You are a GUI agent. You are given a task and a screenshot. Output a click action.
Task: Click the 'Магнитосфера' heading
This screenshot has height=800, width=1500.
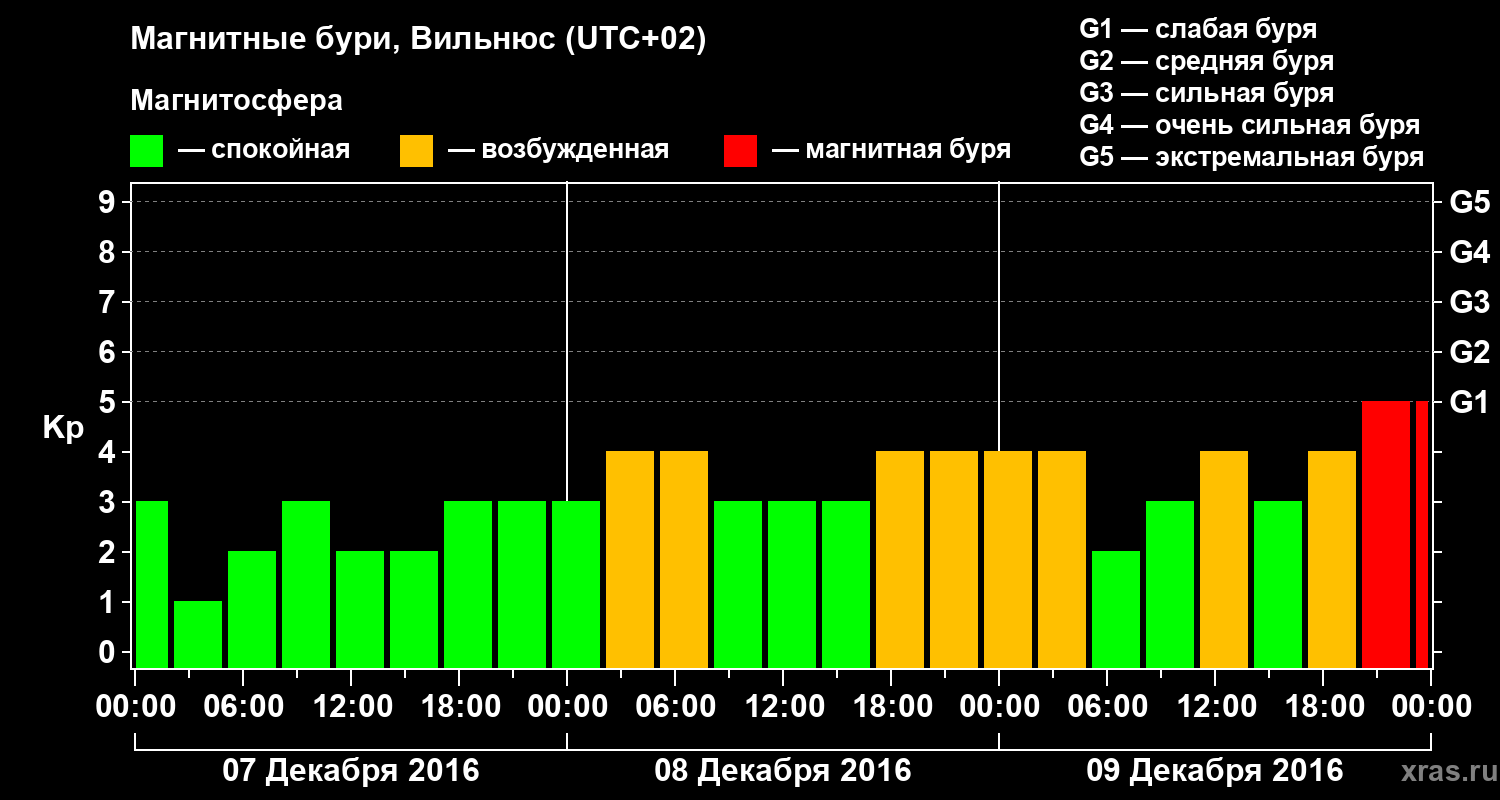(236, 101)
